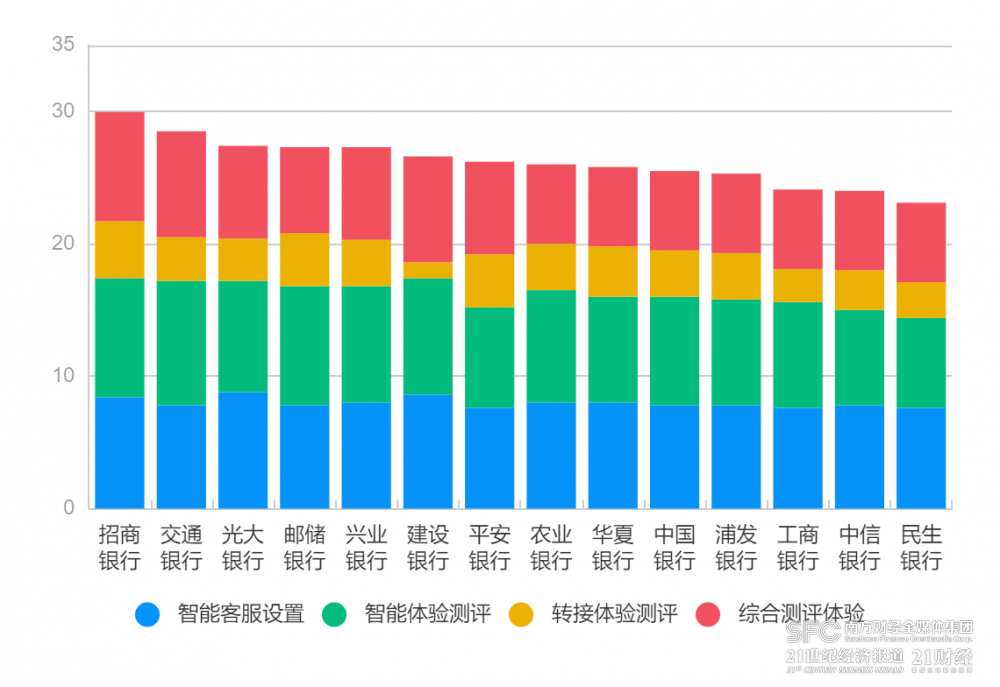
Task: Click the red segment of 工商银行 bar
Action: pyautogui.click(x=798, y=229)
